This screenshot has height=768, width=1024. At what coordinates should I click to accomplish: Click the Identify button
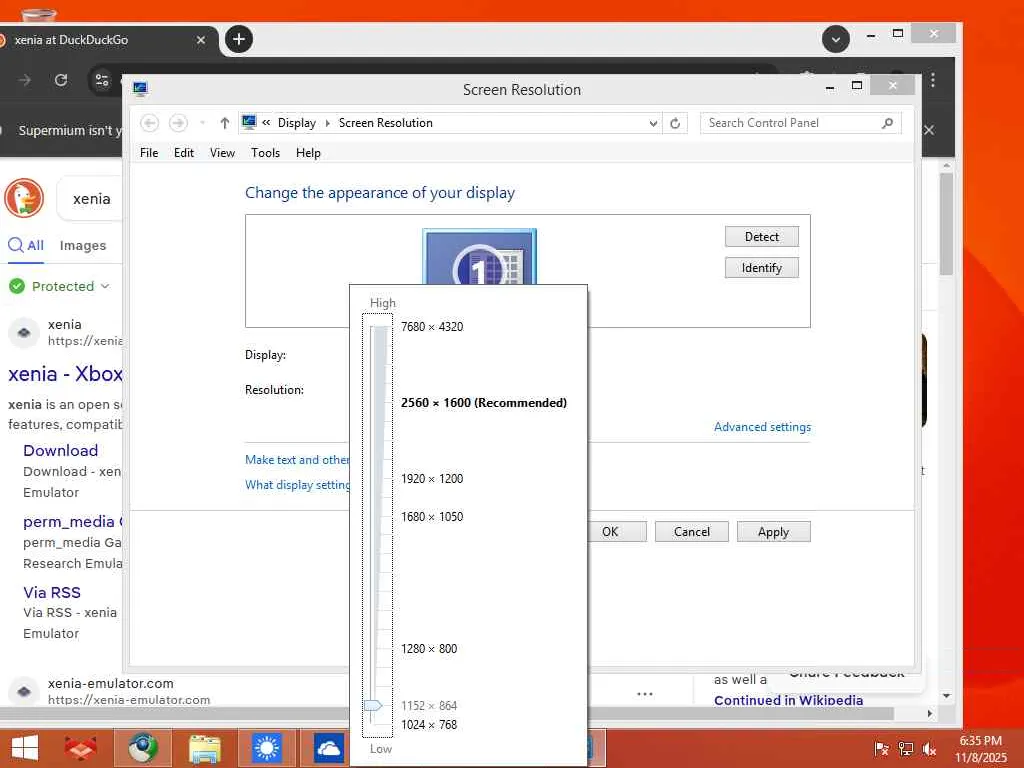[x=761, y=268]
